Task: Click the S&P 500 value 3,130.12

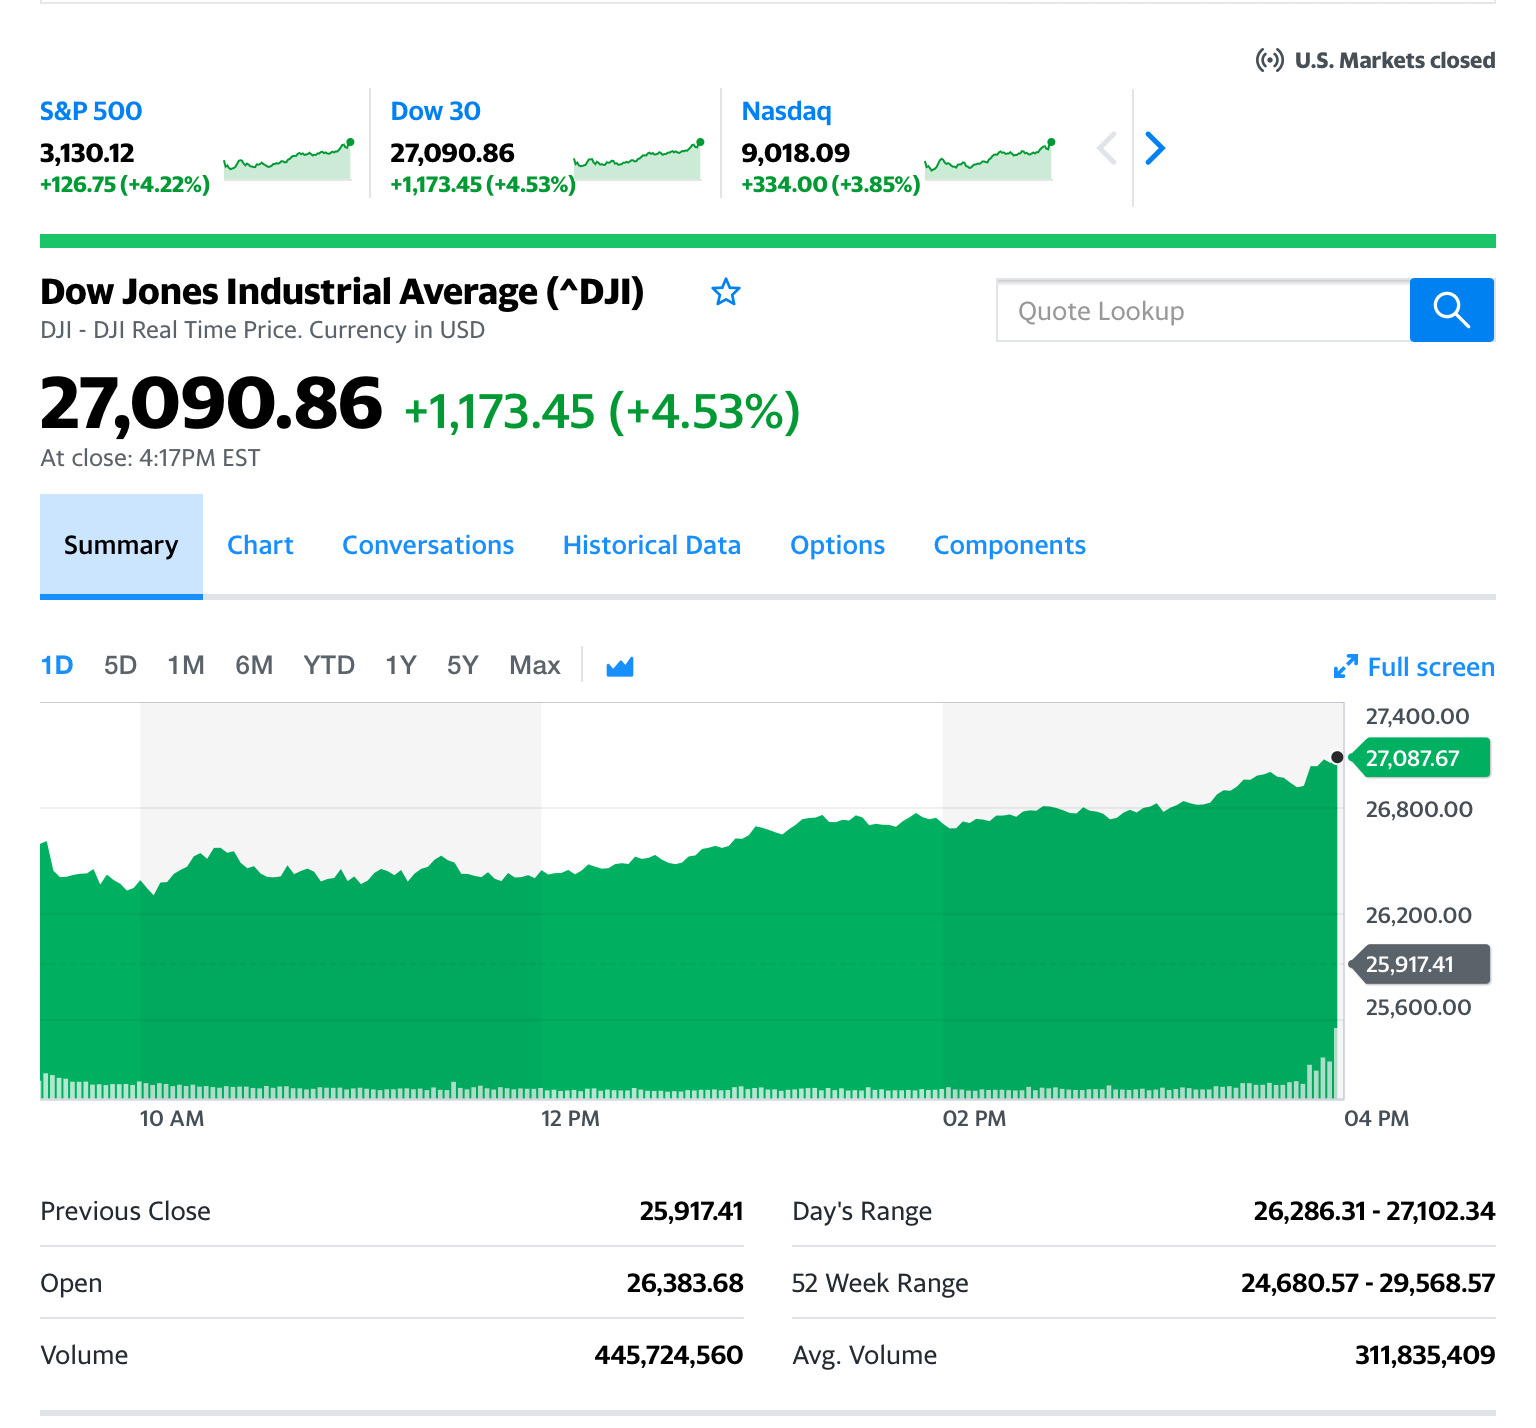Action: (87, 153)
